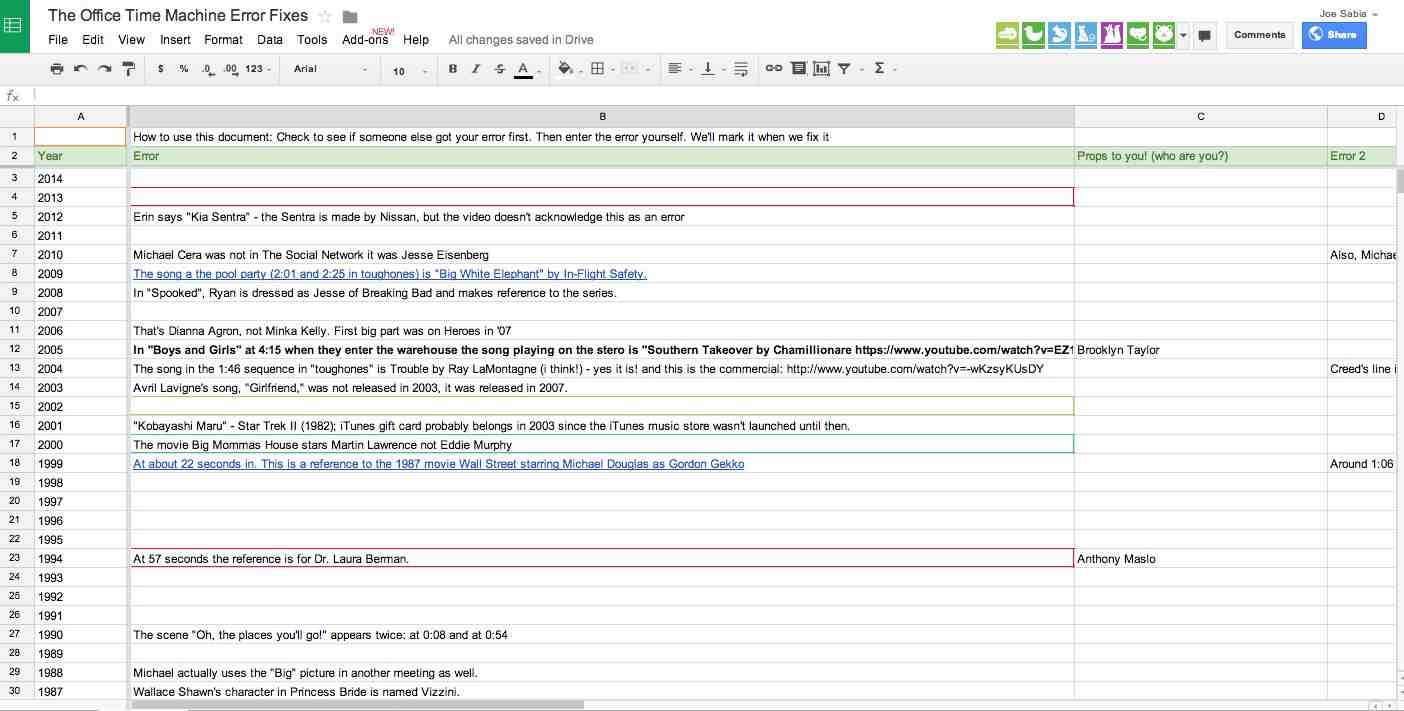Open the File menu
The width and height of the screenshot is (1404, 711).
58,40
